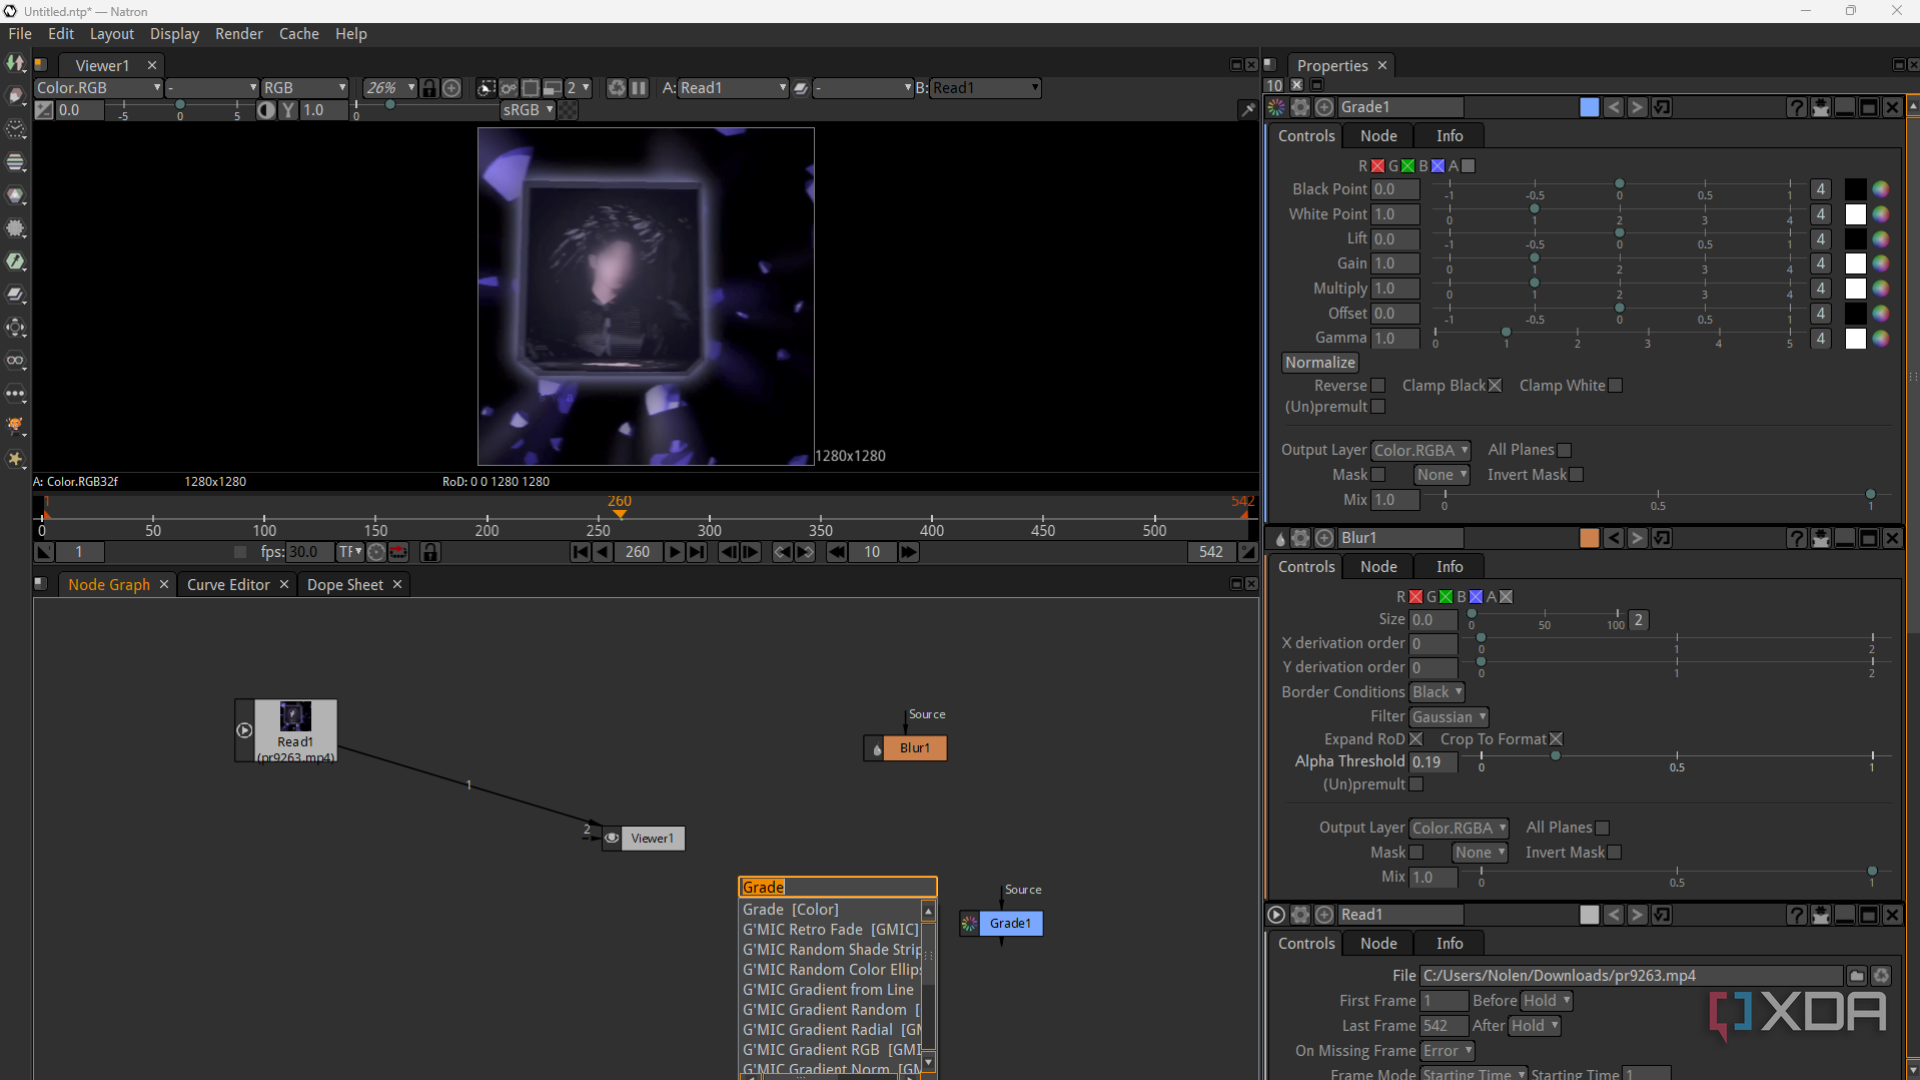
Task: Pause viewer updates icon
Action: 639,88
